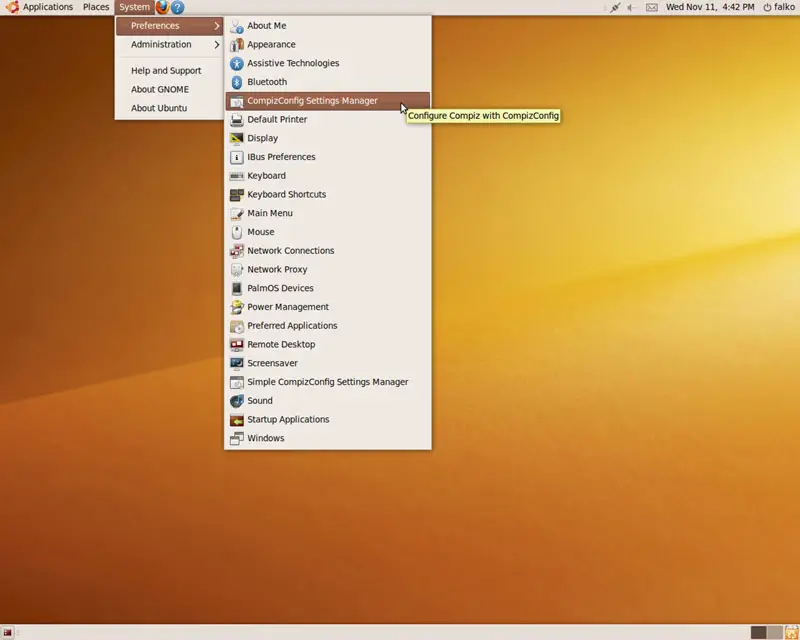Image resolution: width=800 pixels, height=640 pixels.
Task: Select the 'Network Proxy' label
Action: pos(277,269)
